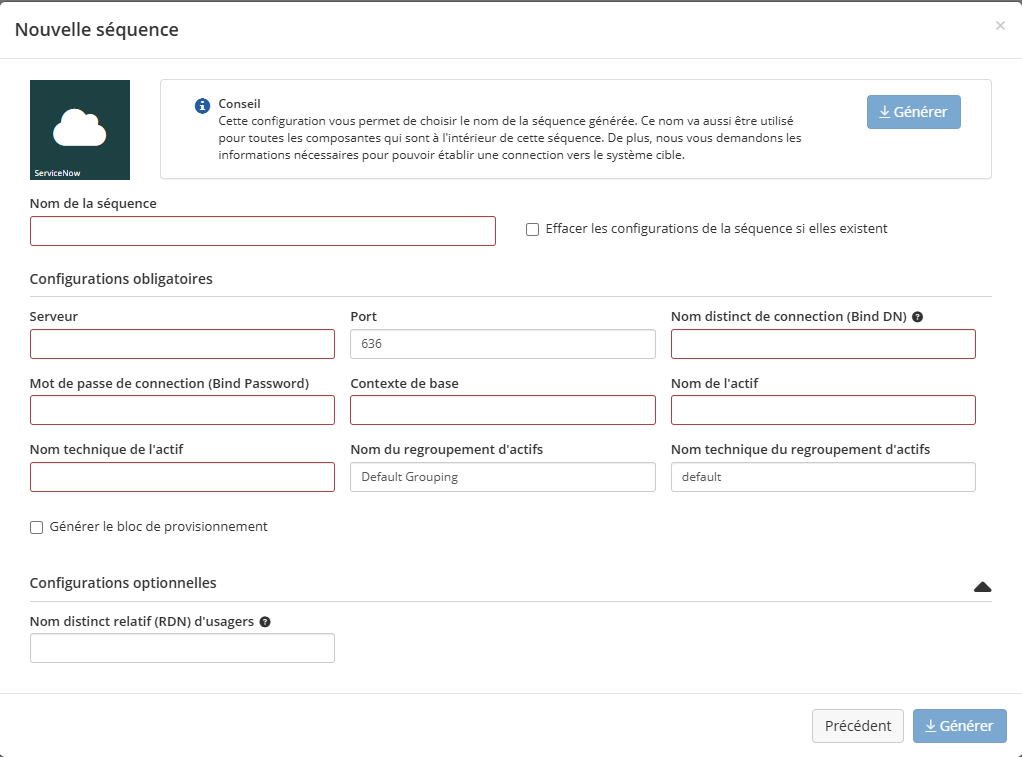Check Générer le bloc de provisionnement
The image size is (1022, 757).
click(x=36, y=526)
